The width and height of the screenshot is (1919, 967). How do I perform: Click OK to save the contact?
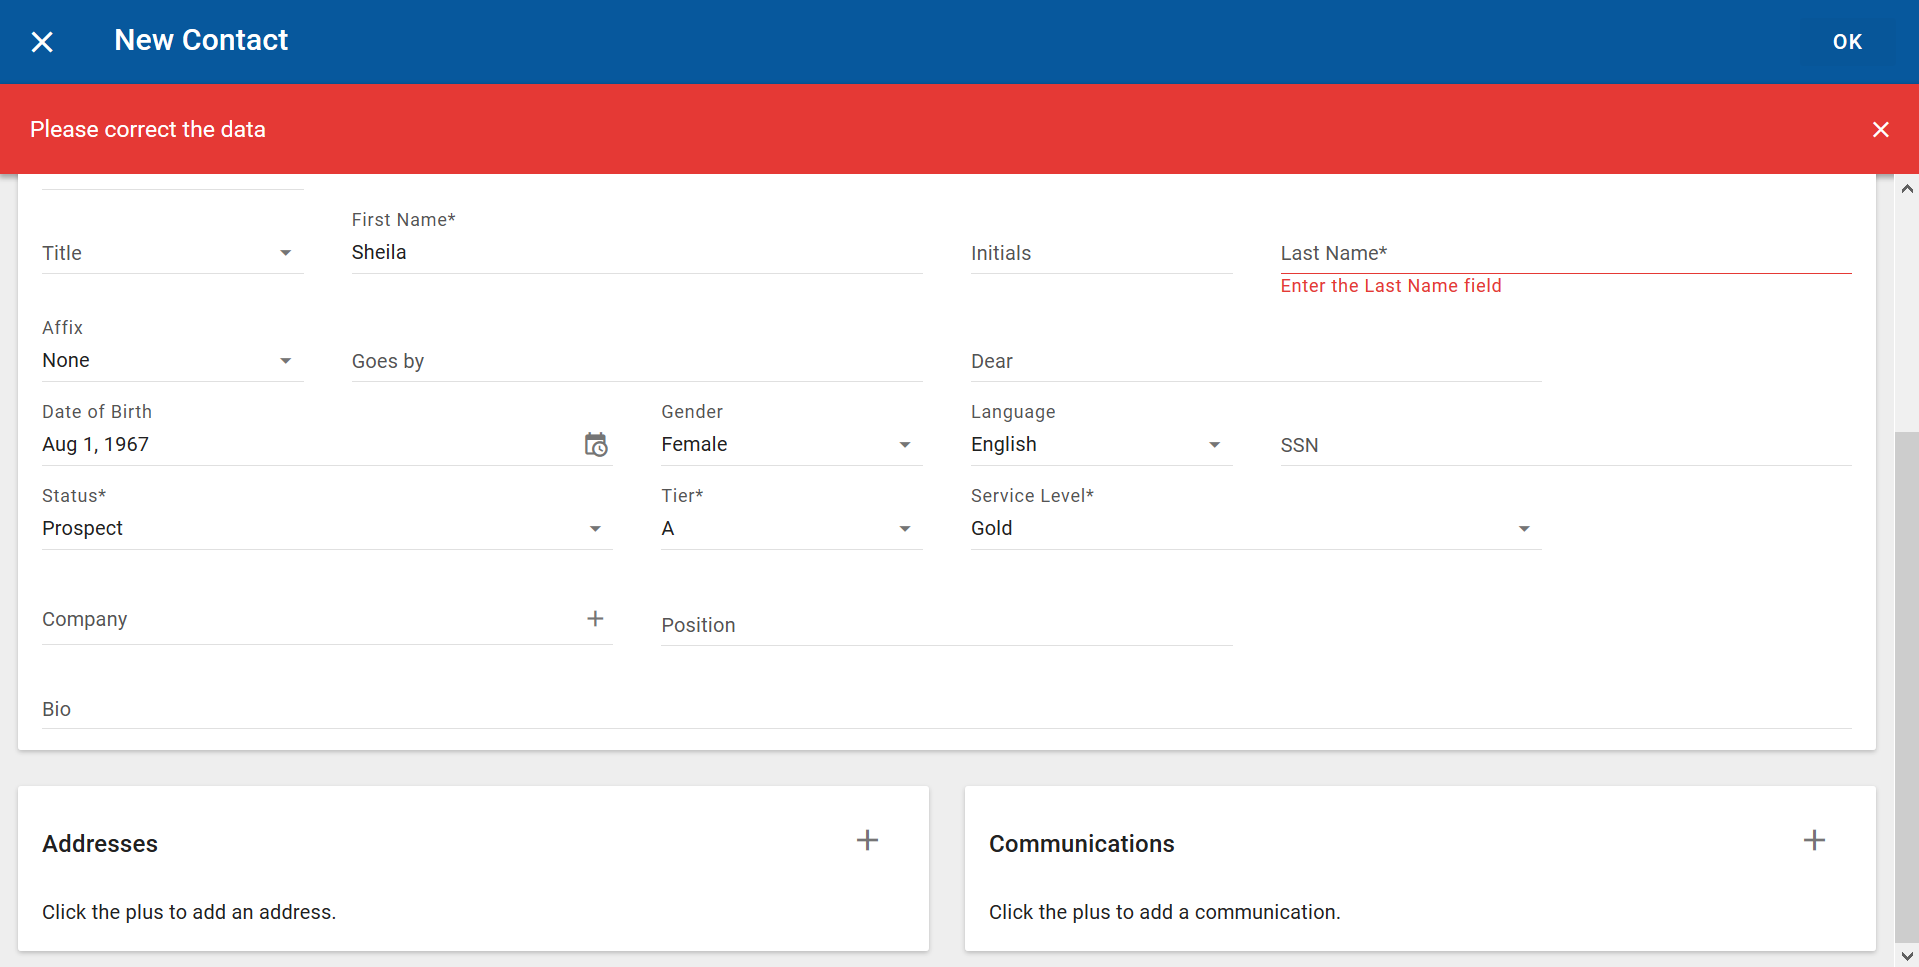[x=1846, y=41]
